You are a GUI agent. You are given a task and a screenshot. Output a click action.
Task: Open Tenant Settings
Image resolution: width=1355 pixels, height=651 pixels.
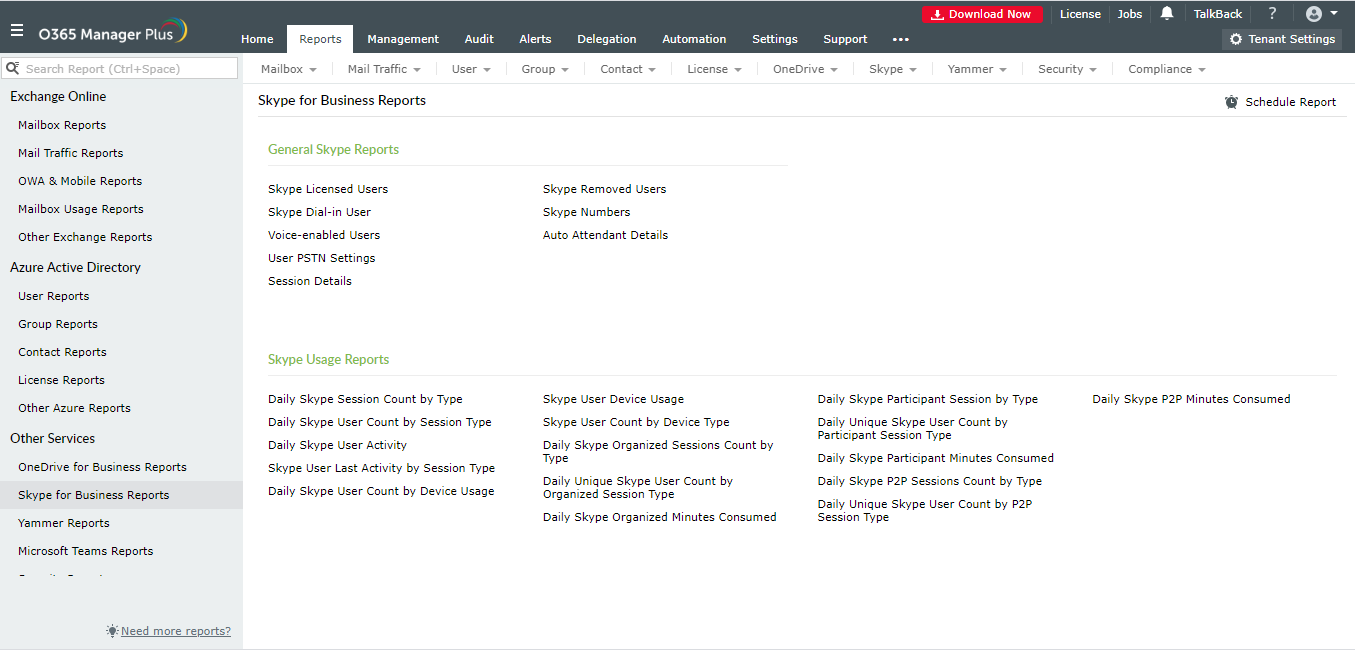1282,39
